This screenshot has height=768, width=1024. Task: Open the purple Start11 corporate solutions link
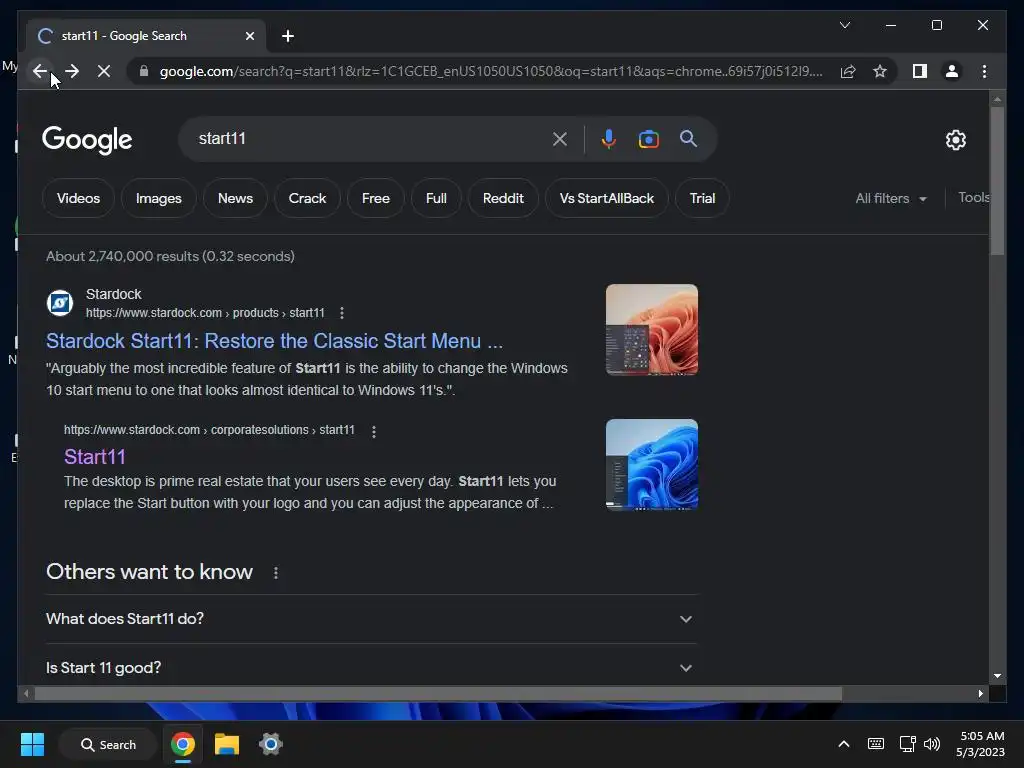[x=95, y=456]
